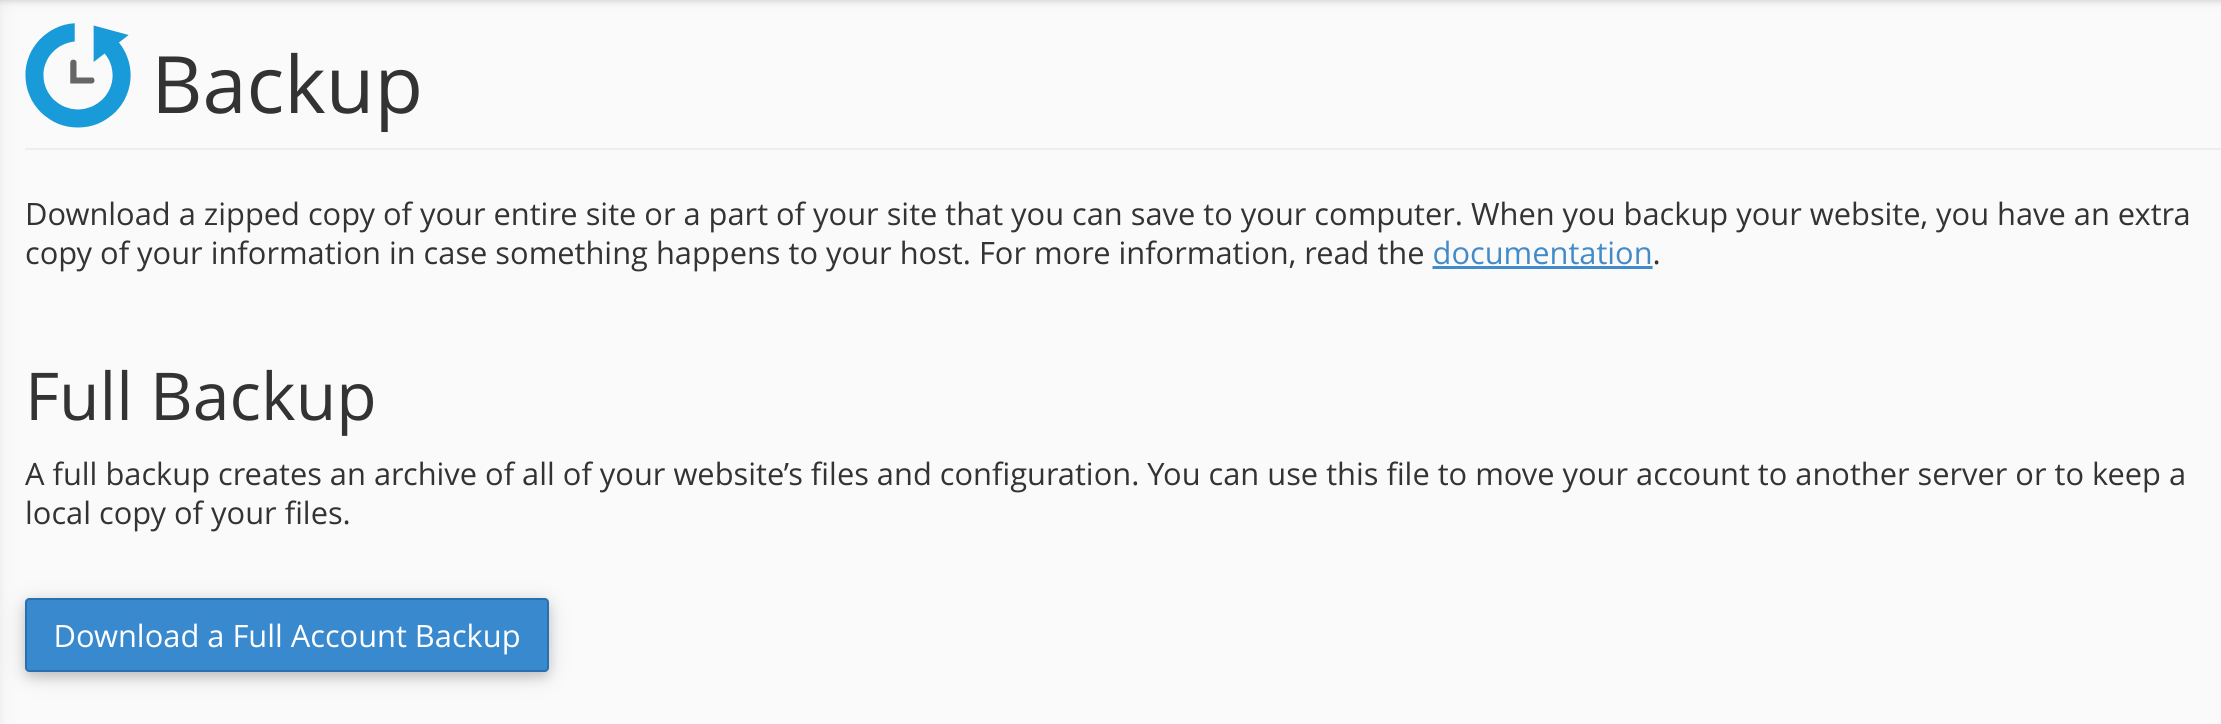Open the documentation link
Viewport: 2221px width, 724px height.
[x=1541, y=254]
